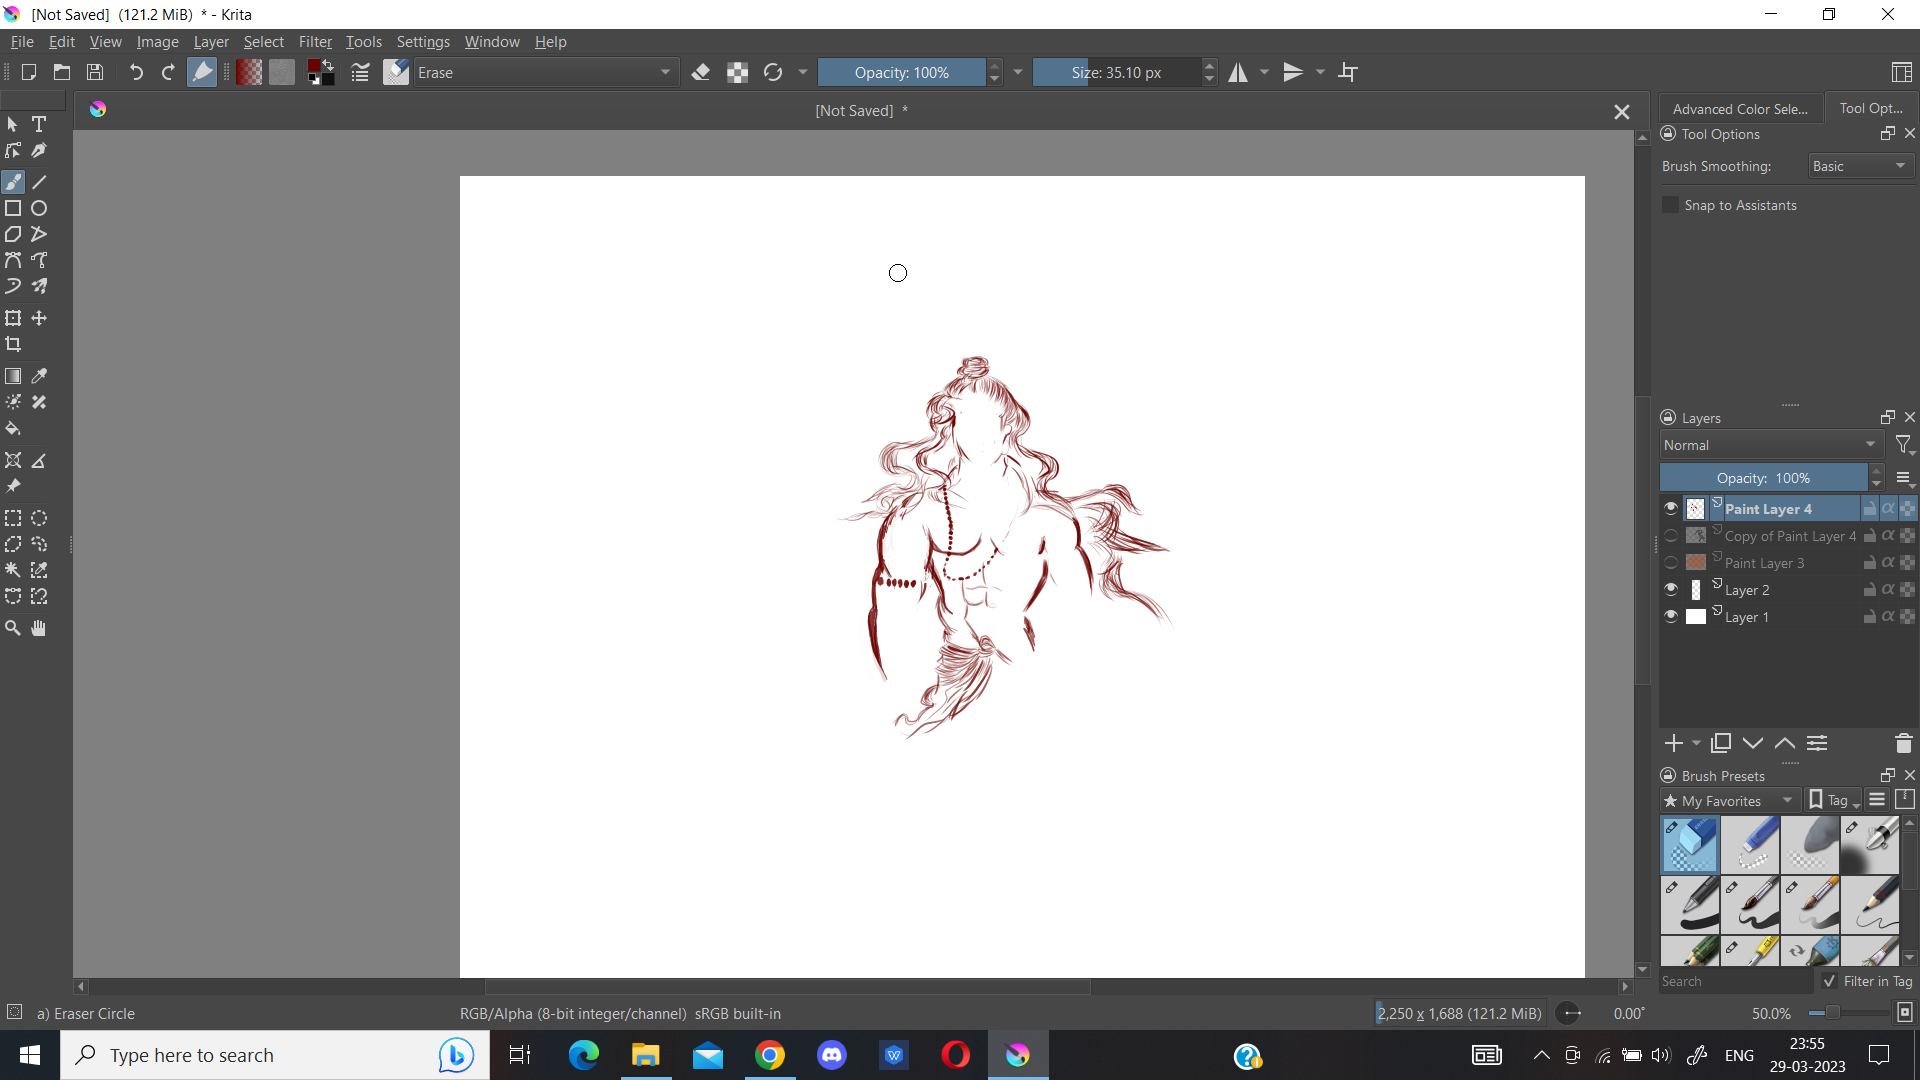Select the Fill bucket tool
Screen dimensions: 1920x1080
(x=13, y=428)
